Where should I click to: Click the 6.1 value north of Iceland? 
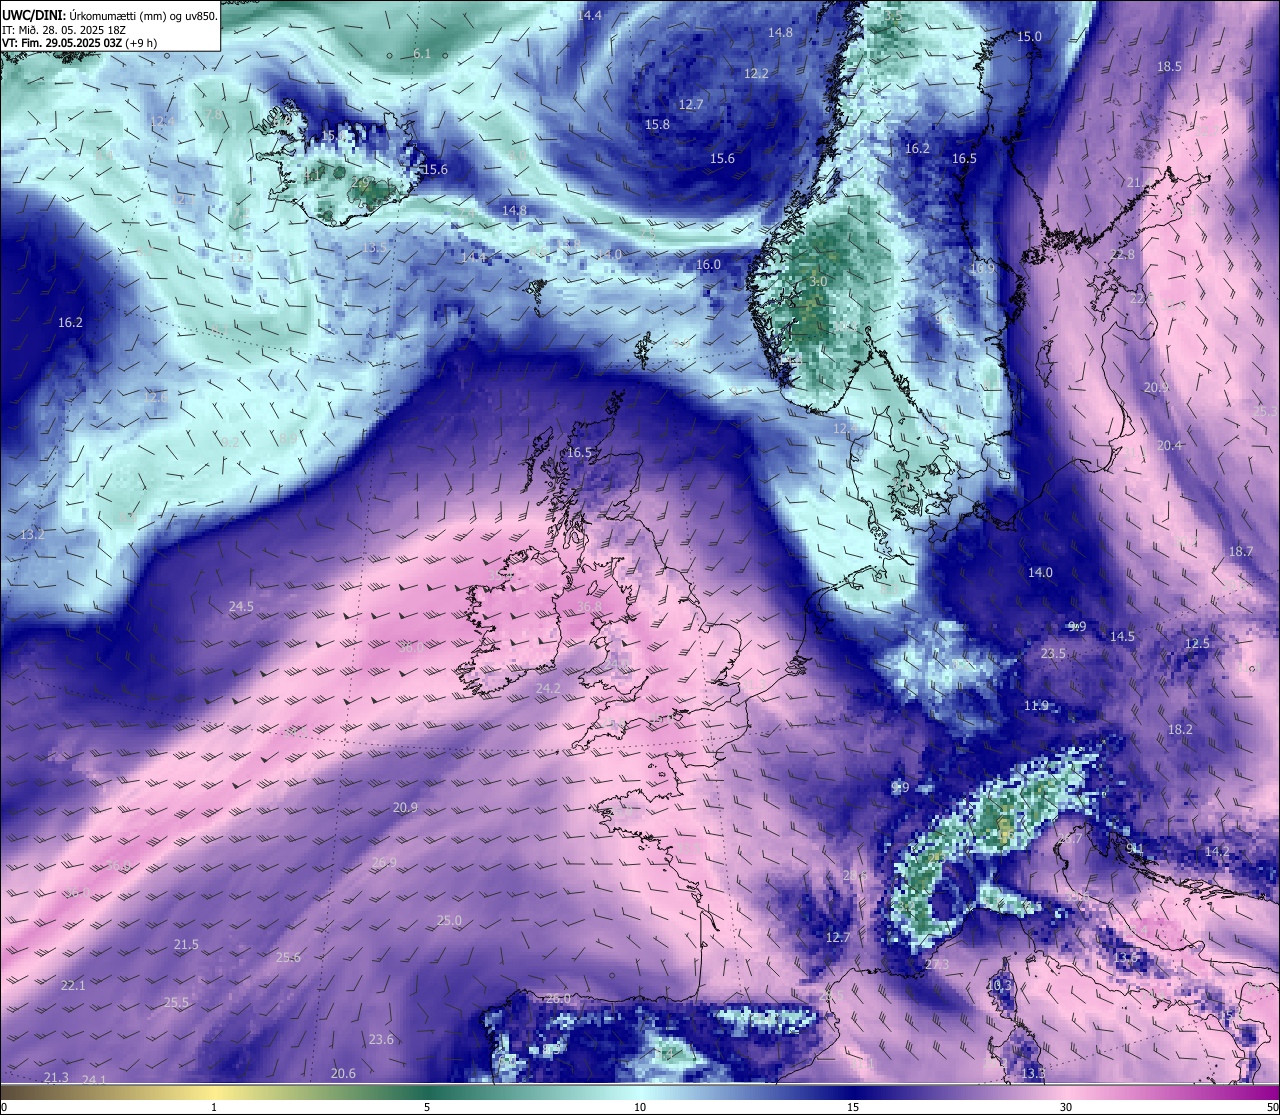click(422, 53)
